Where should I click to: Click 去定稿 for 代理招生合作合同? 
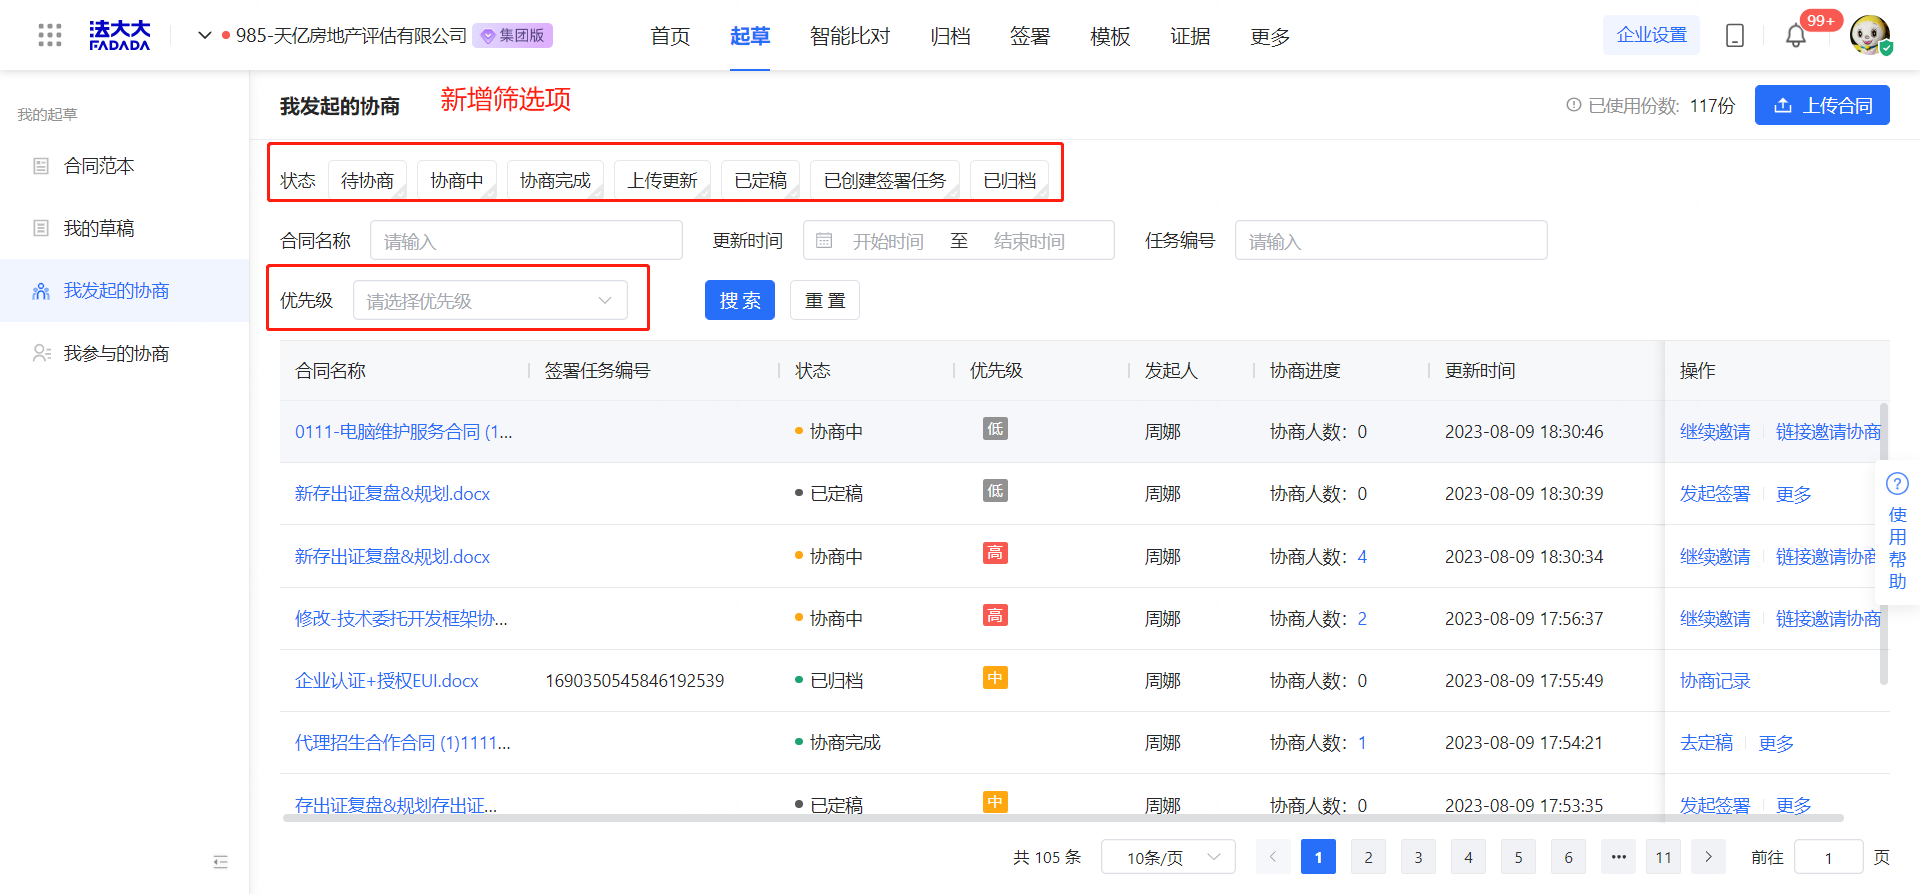(1706, 743)
